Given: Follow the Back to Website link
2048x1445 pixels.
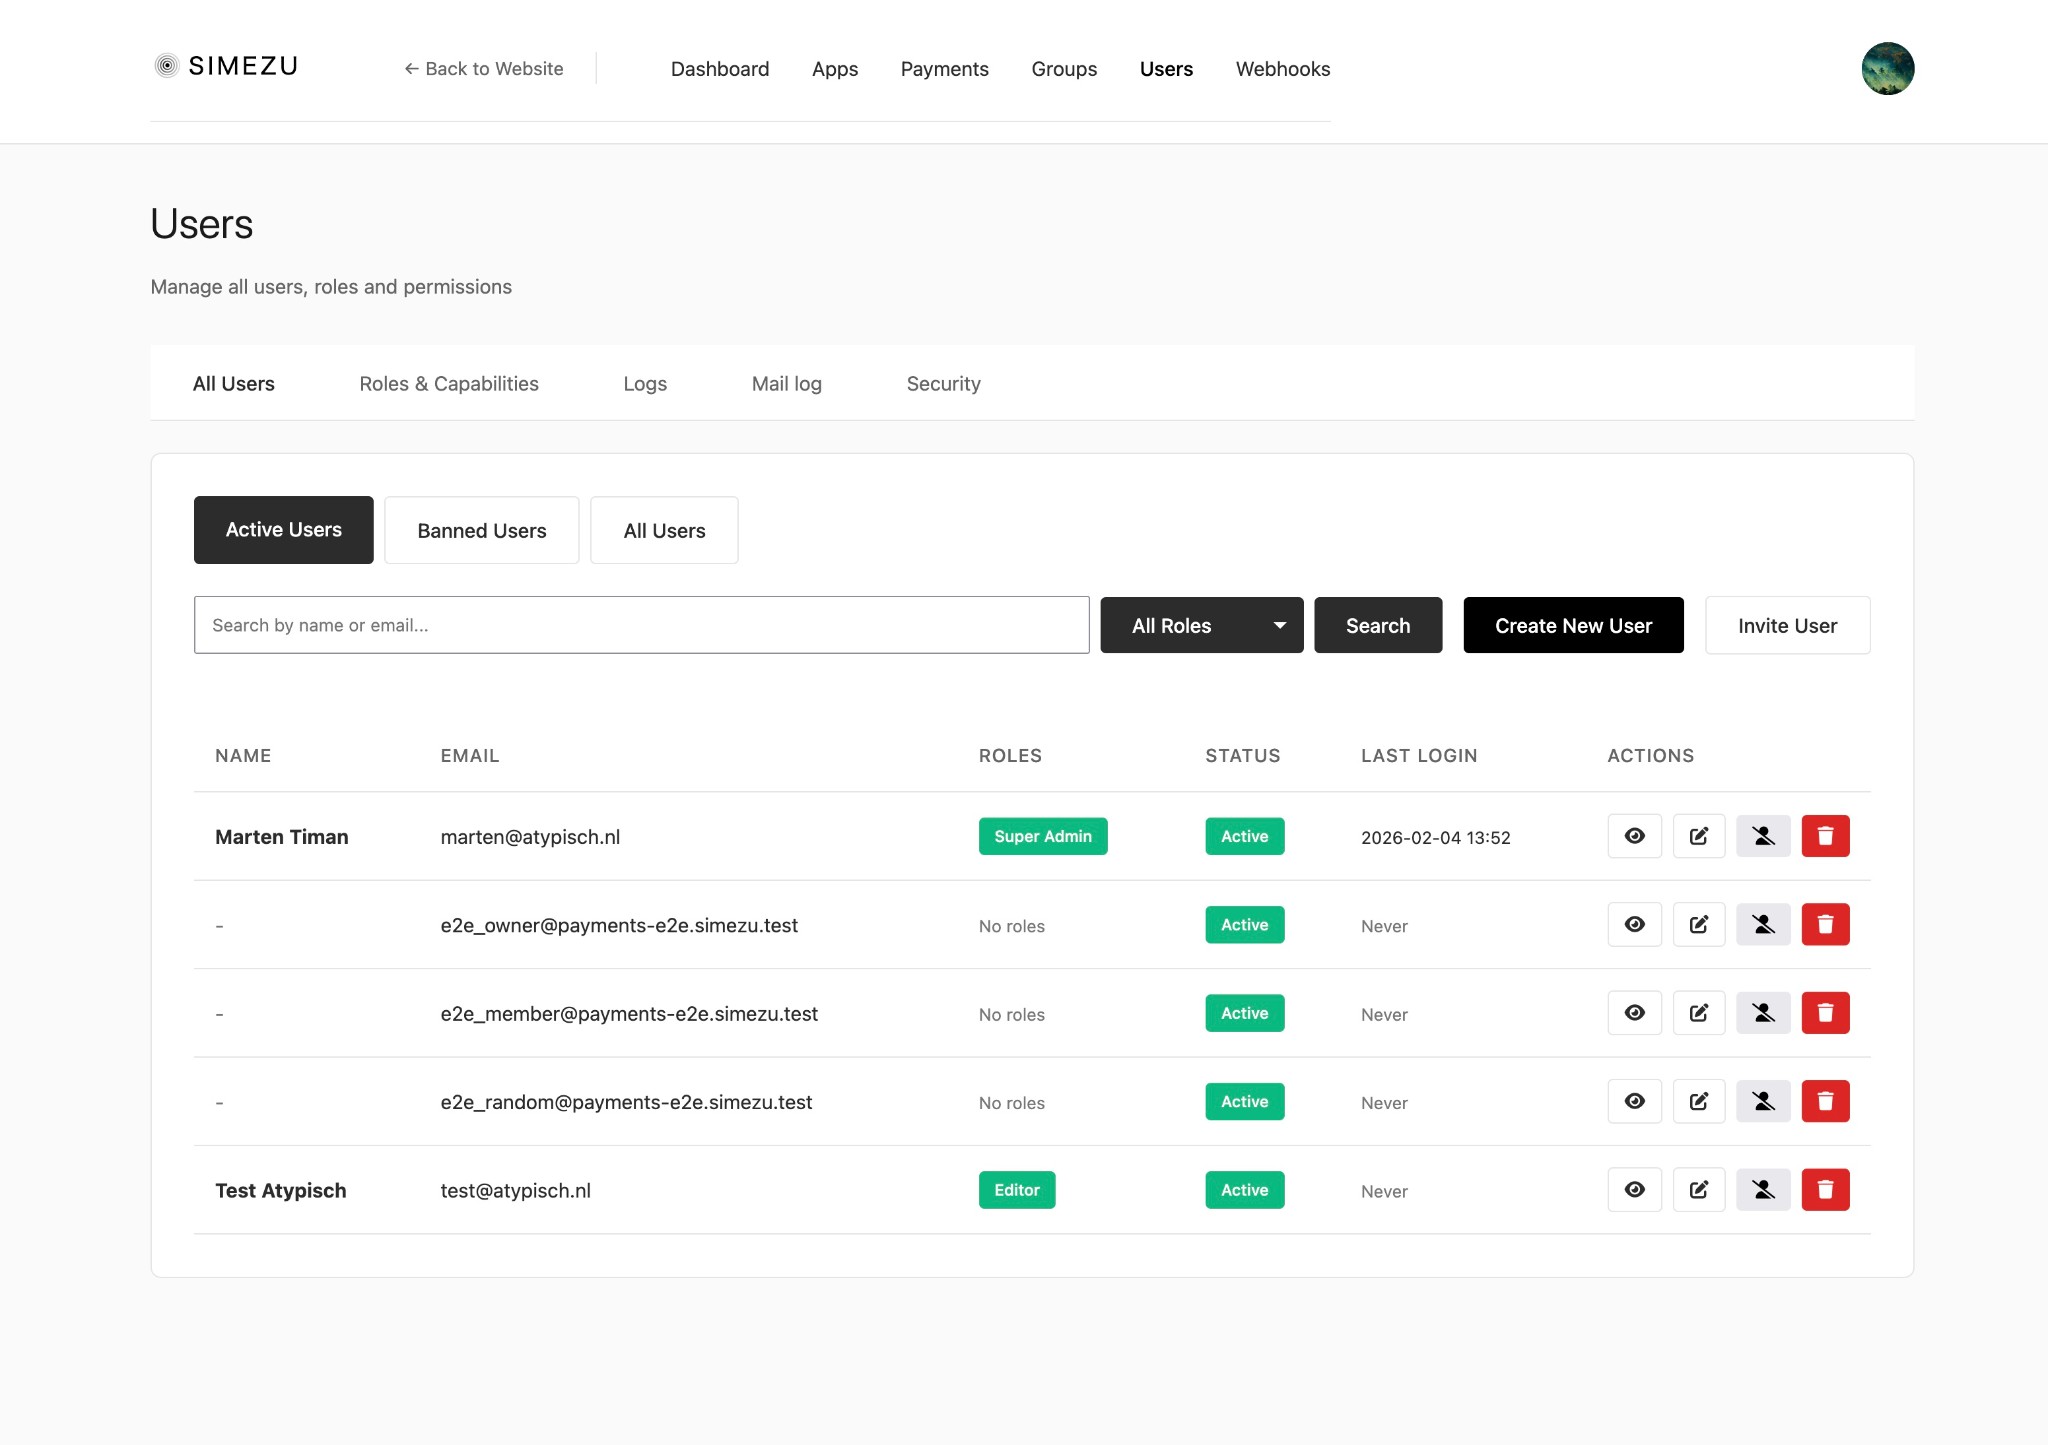Looking at the screenshot, I should click(x=484, y=68).
